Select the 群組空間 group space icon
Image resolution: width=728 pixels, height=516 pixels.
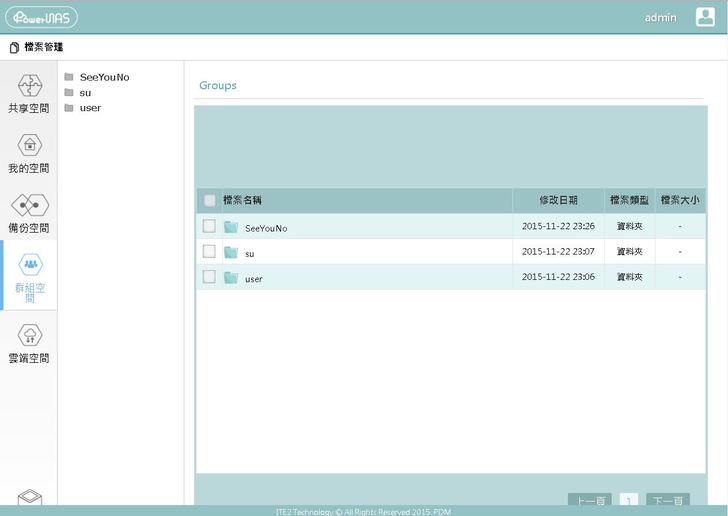[30, 266]
